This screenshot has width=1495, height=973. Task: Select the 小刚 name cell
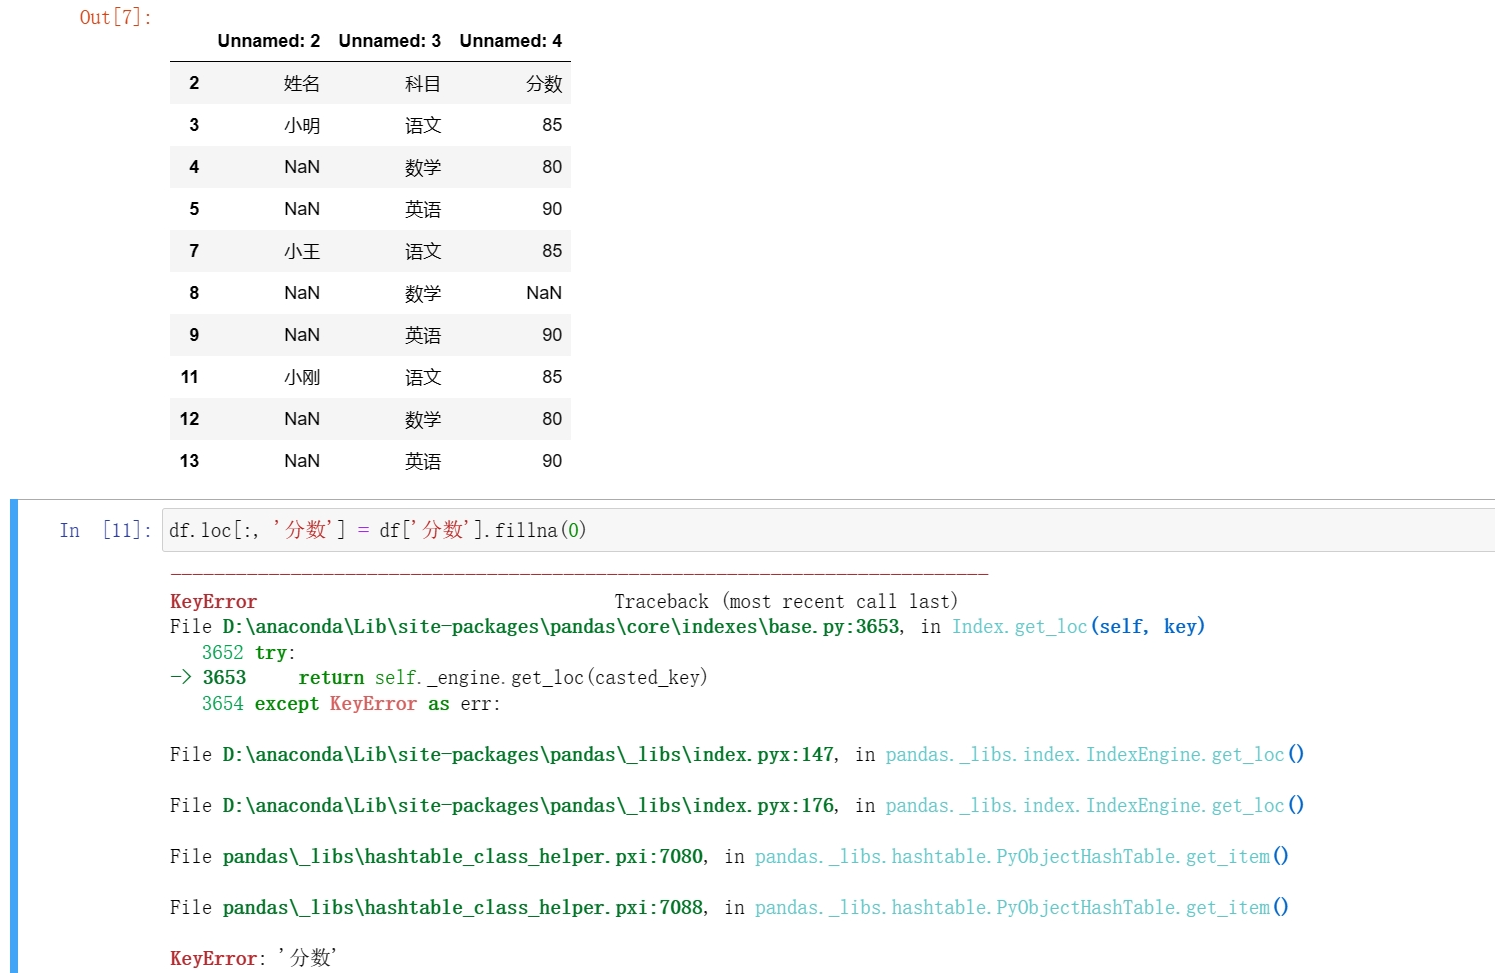(301, 377)
